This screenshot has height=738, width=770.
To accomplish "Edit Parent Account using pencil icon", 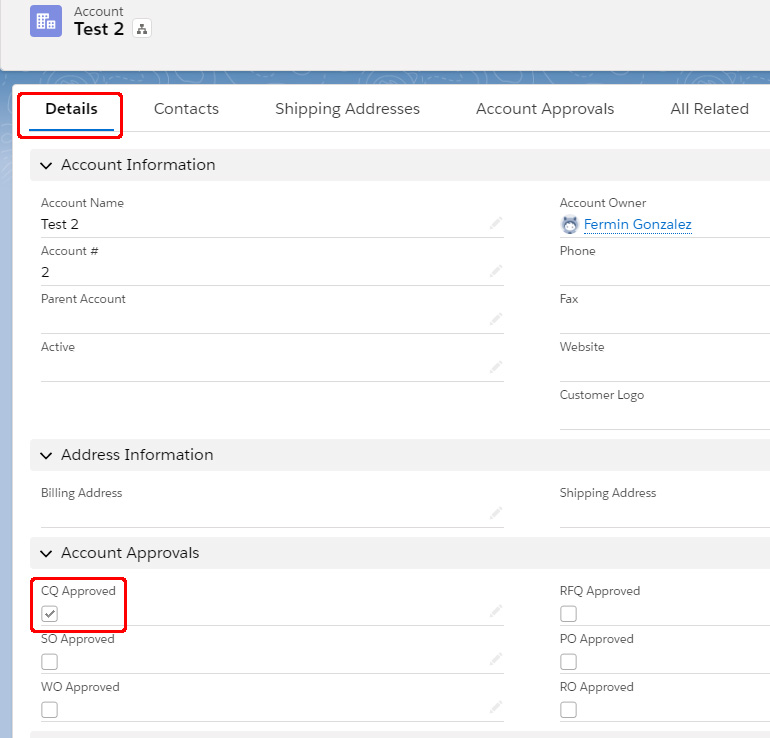I will (x=495, y=319).
